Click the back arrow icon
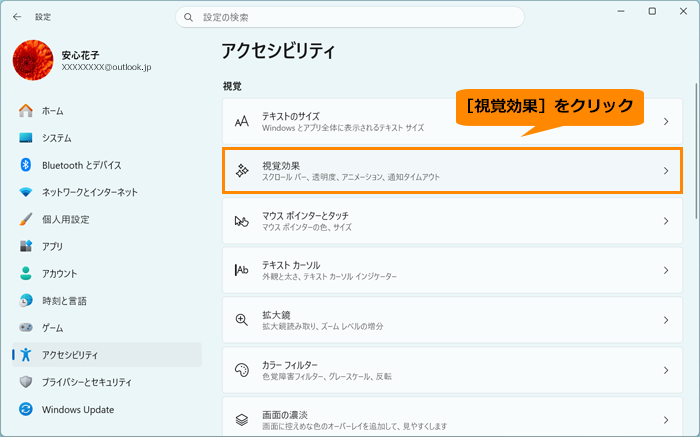The width and height of the screenshot is (700, 437). (17, 17)
